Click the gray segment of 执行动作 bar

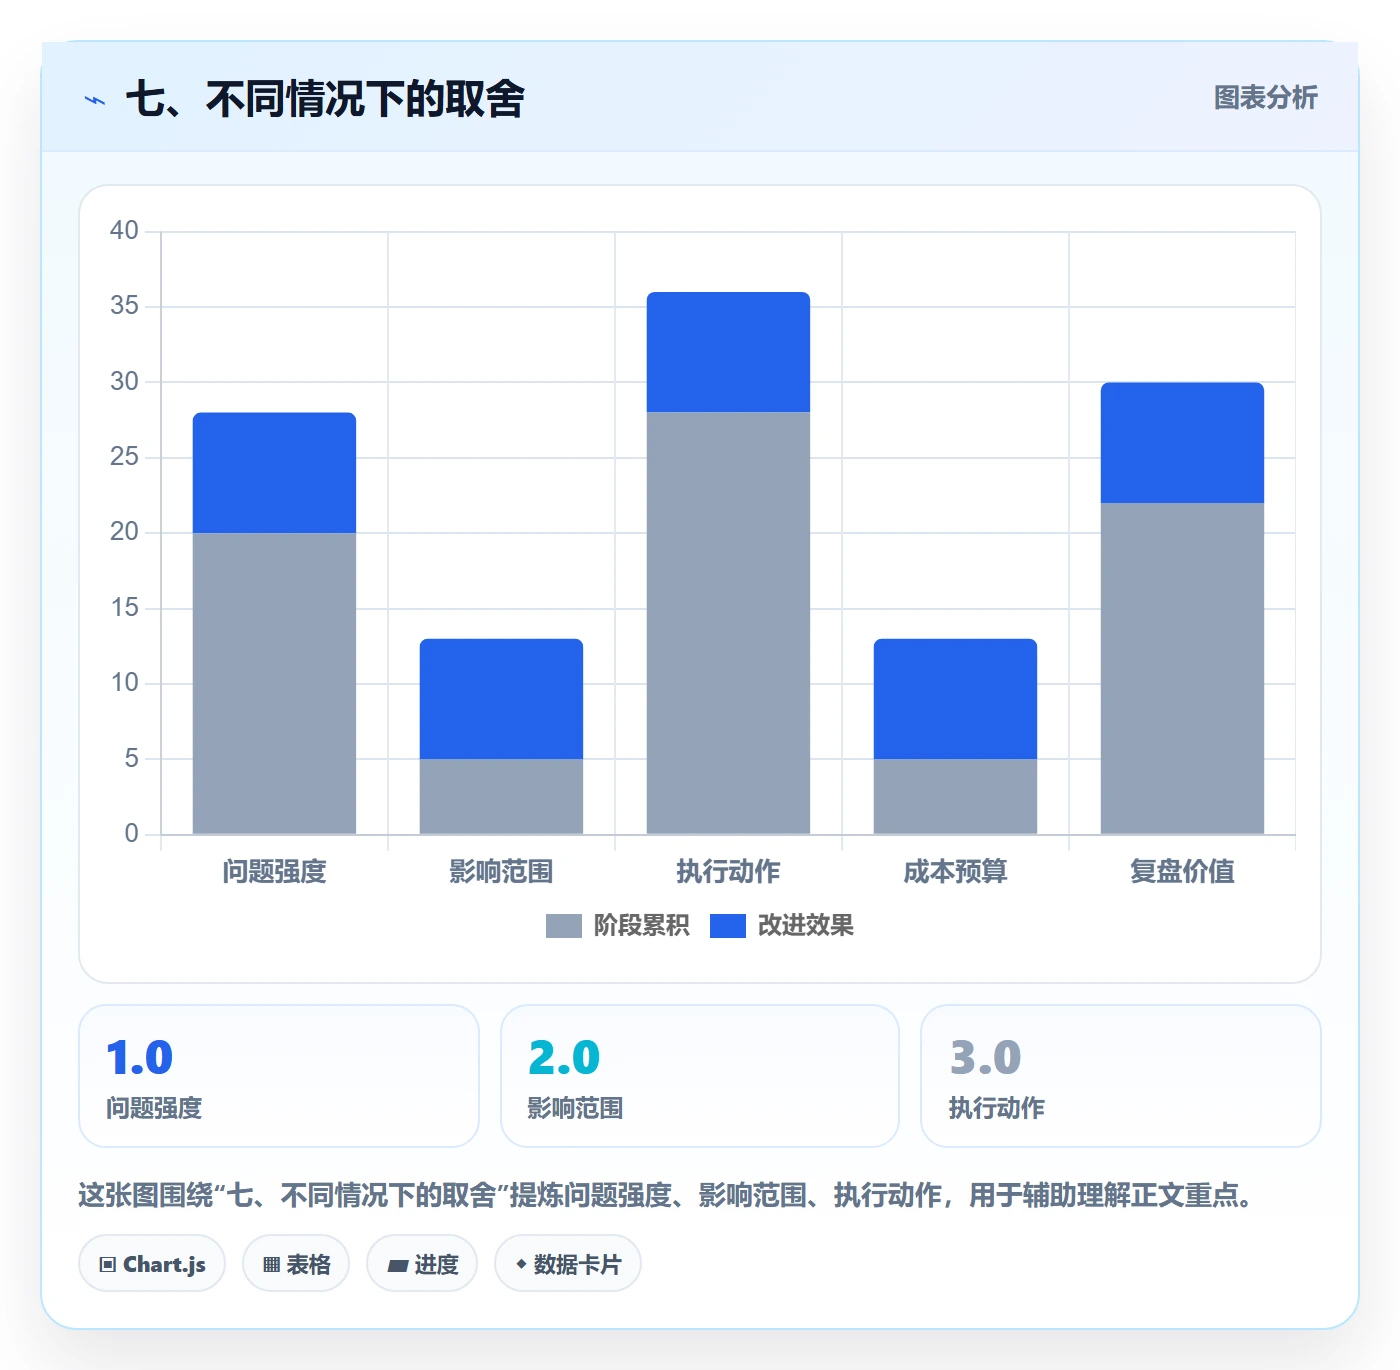pos(728,623)
